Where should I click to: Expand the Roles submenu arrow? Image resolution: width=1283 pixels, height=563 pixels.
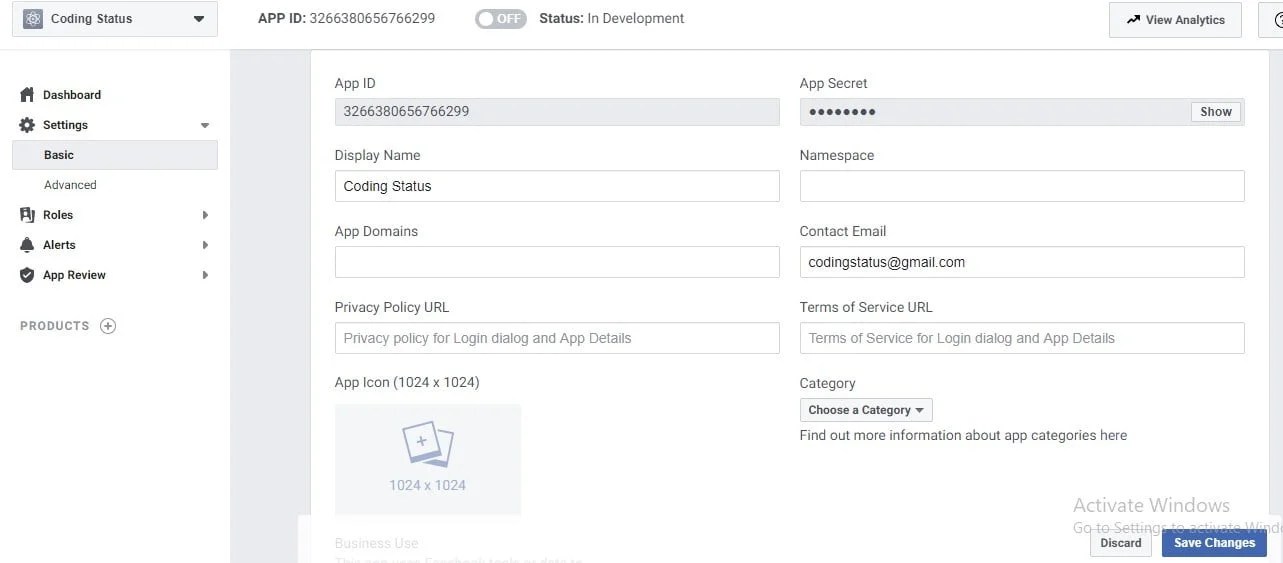pos(205,215)
